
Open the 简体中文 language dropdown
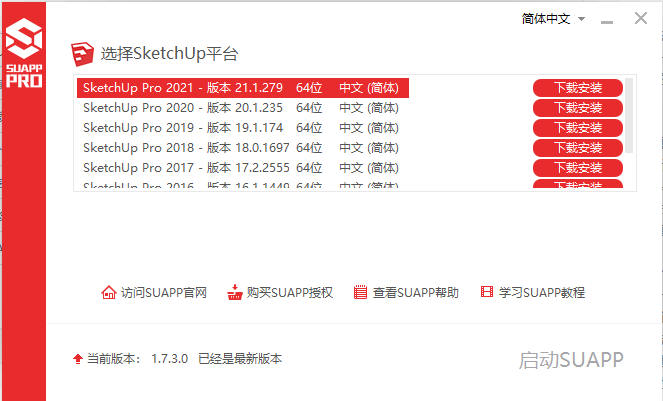tap(548, 19)
